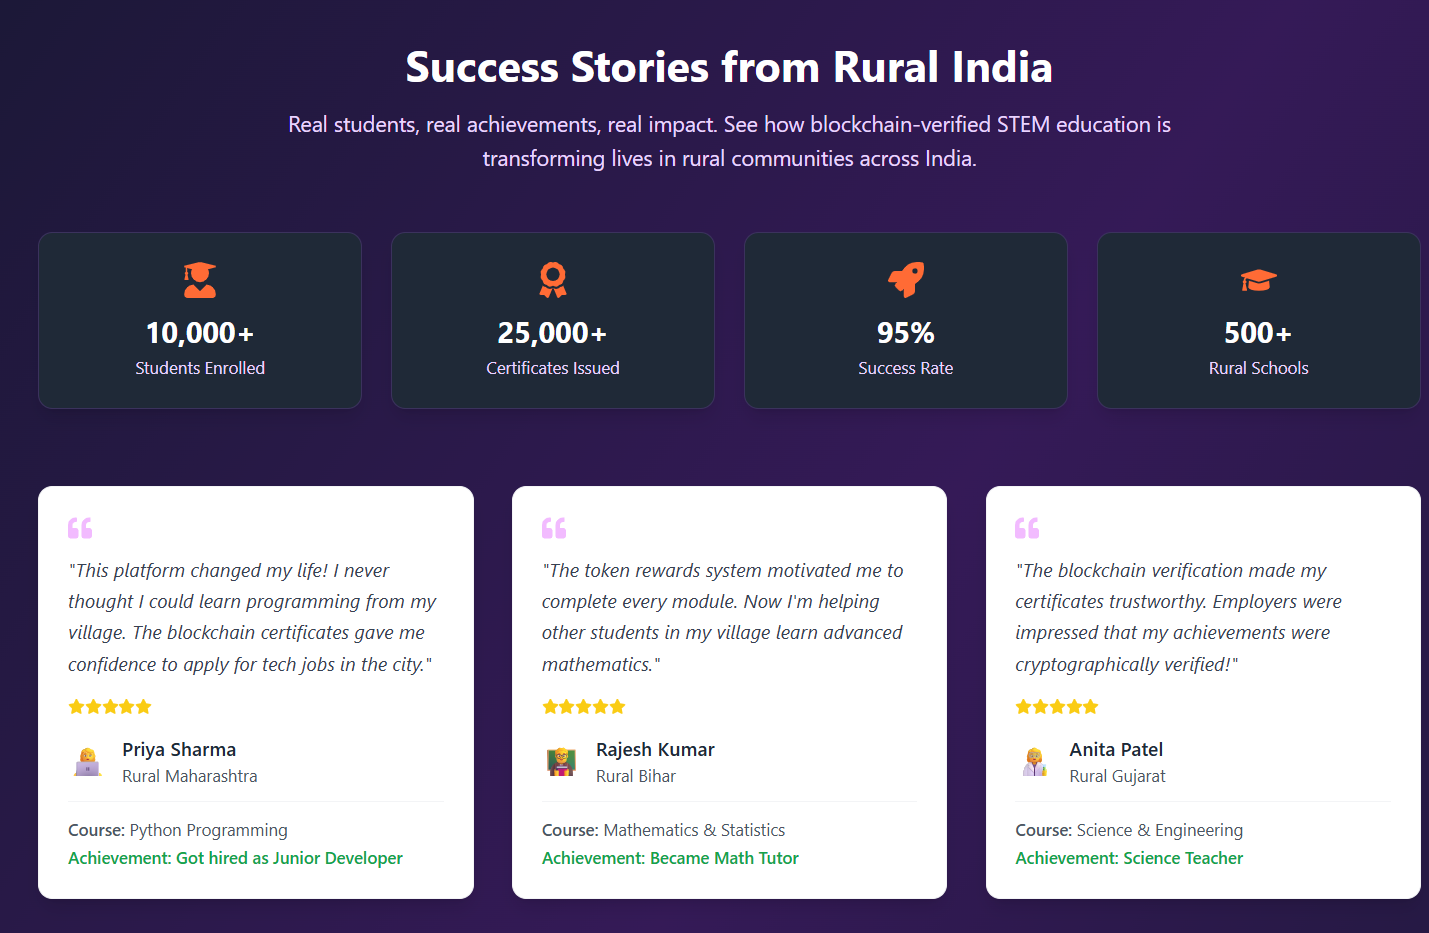Click the award ribbon icon above Certificates Issued

click(x=553, y=280)
